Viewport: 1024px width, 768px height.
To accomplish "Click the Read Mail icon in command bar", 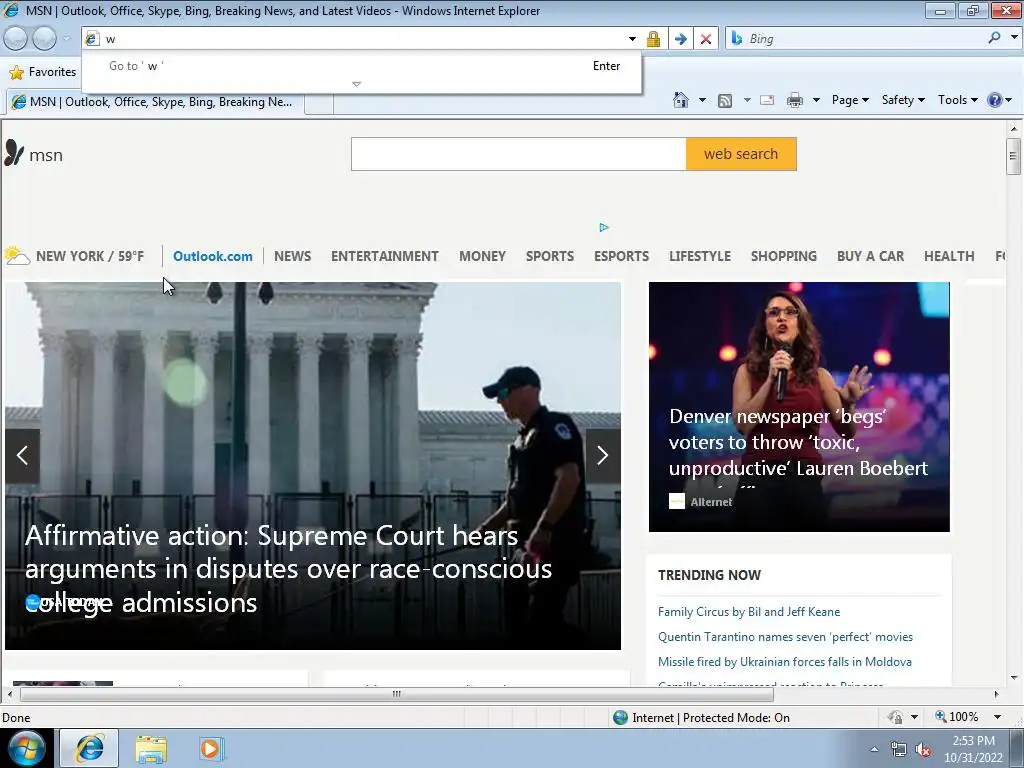I will 767,100.
